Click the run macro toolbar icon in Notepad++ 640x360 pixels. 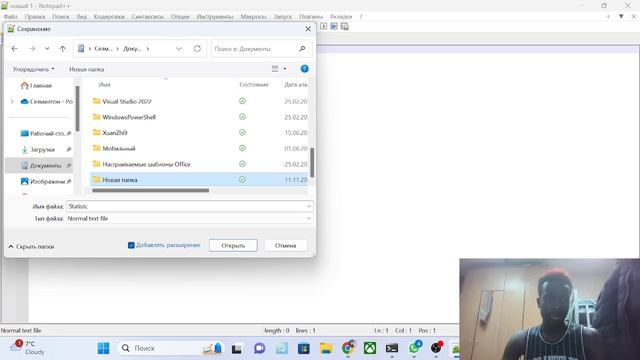323,27
